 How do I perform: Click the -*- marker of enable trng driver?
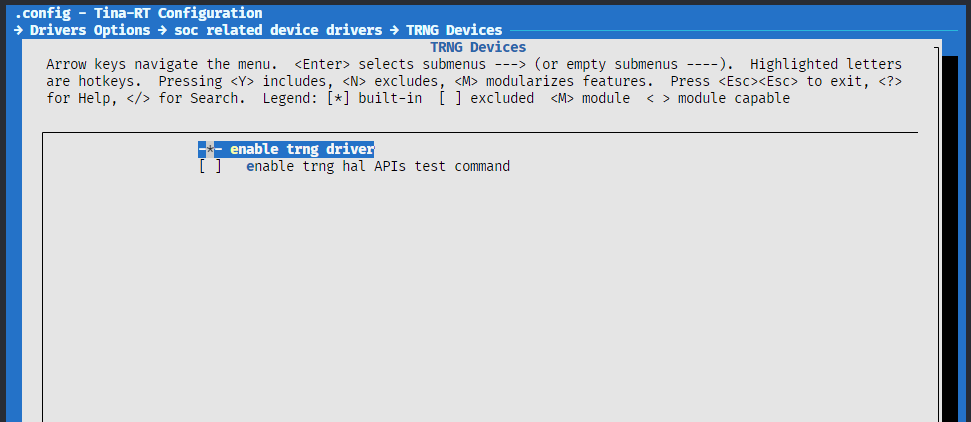[x=210, y=149]
